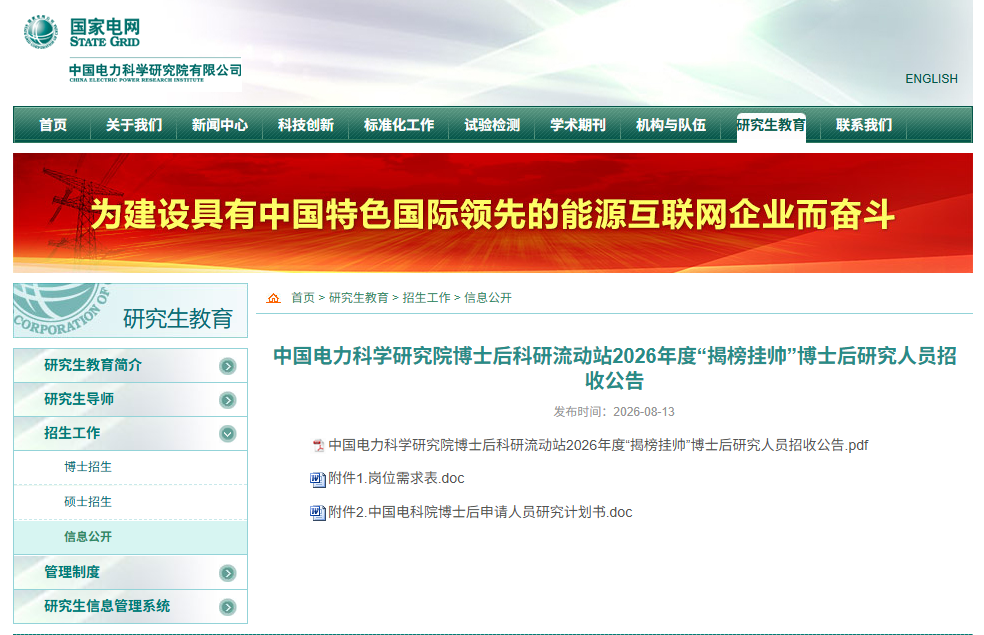This screenshot has width=984, height=635.
Task: Select 硕士招生 submenu item
Action: point(88,502)
